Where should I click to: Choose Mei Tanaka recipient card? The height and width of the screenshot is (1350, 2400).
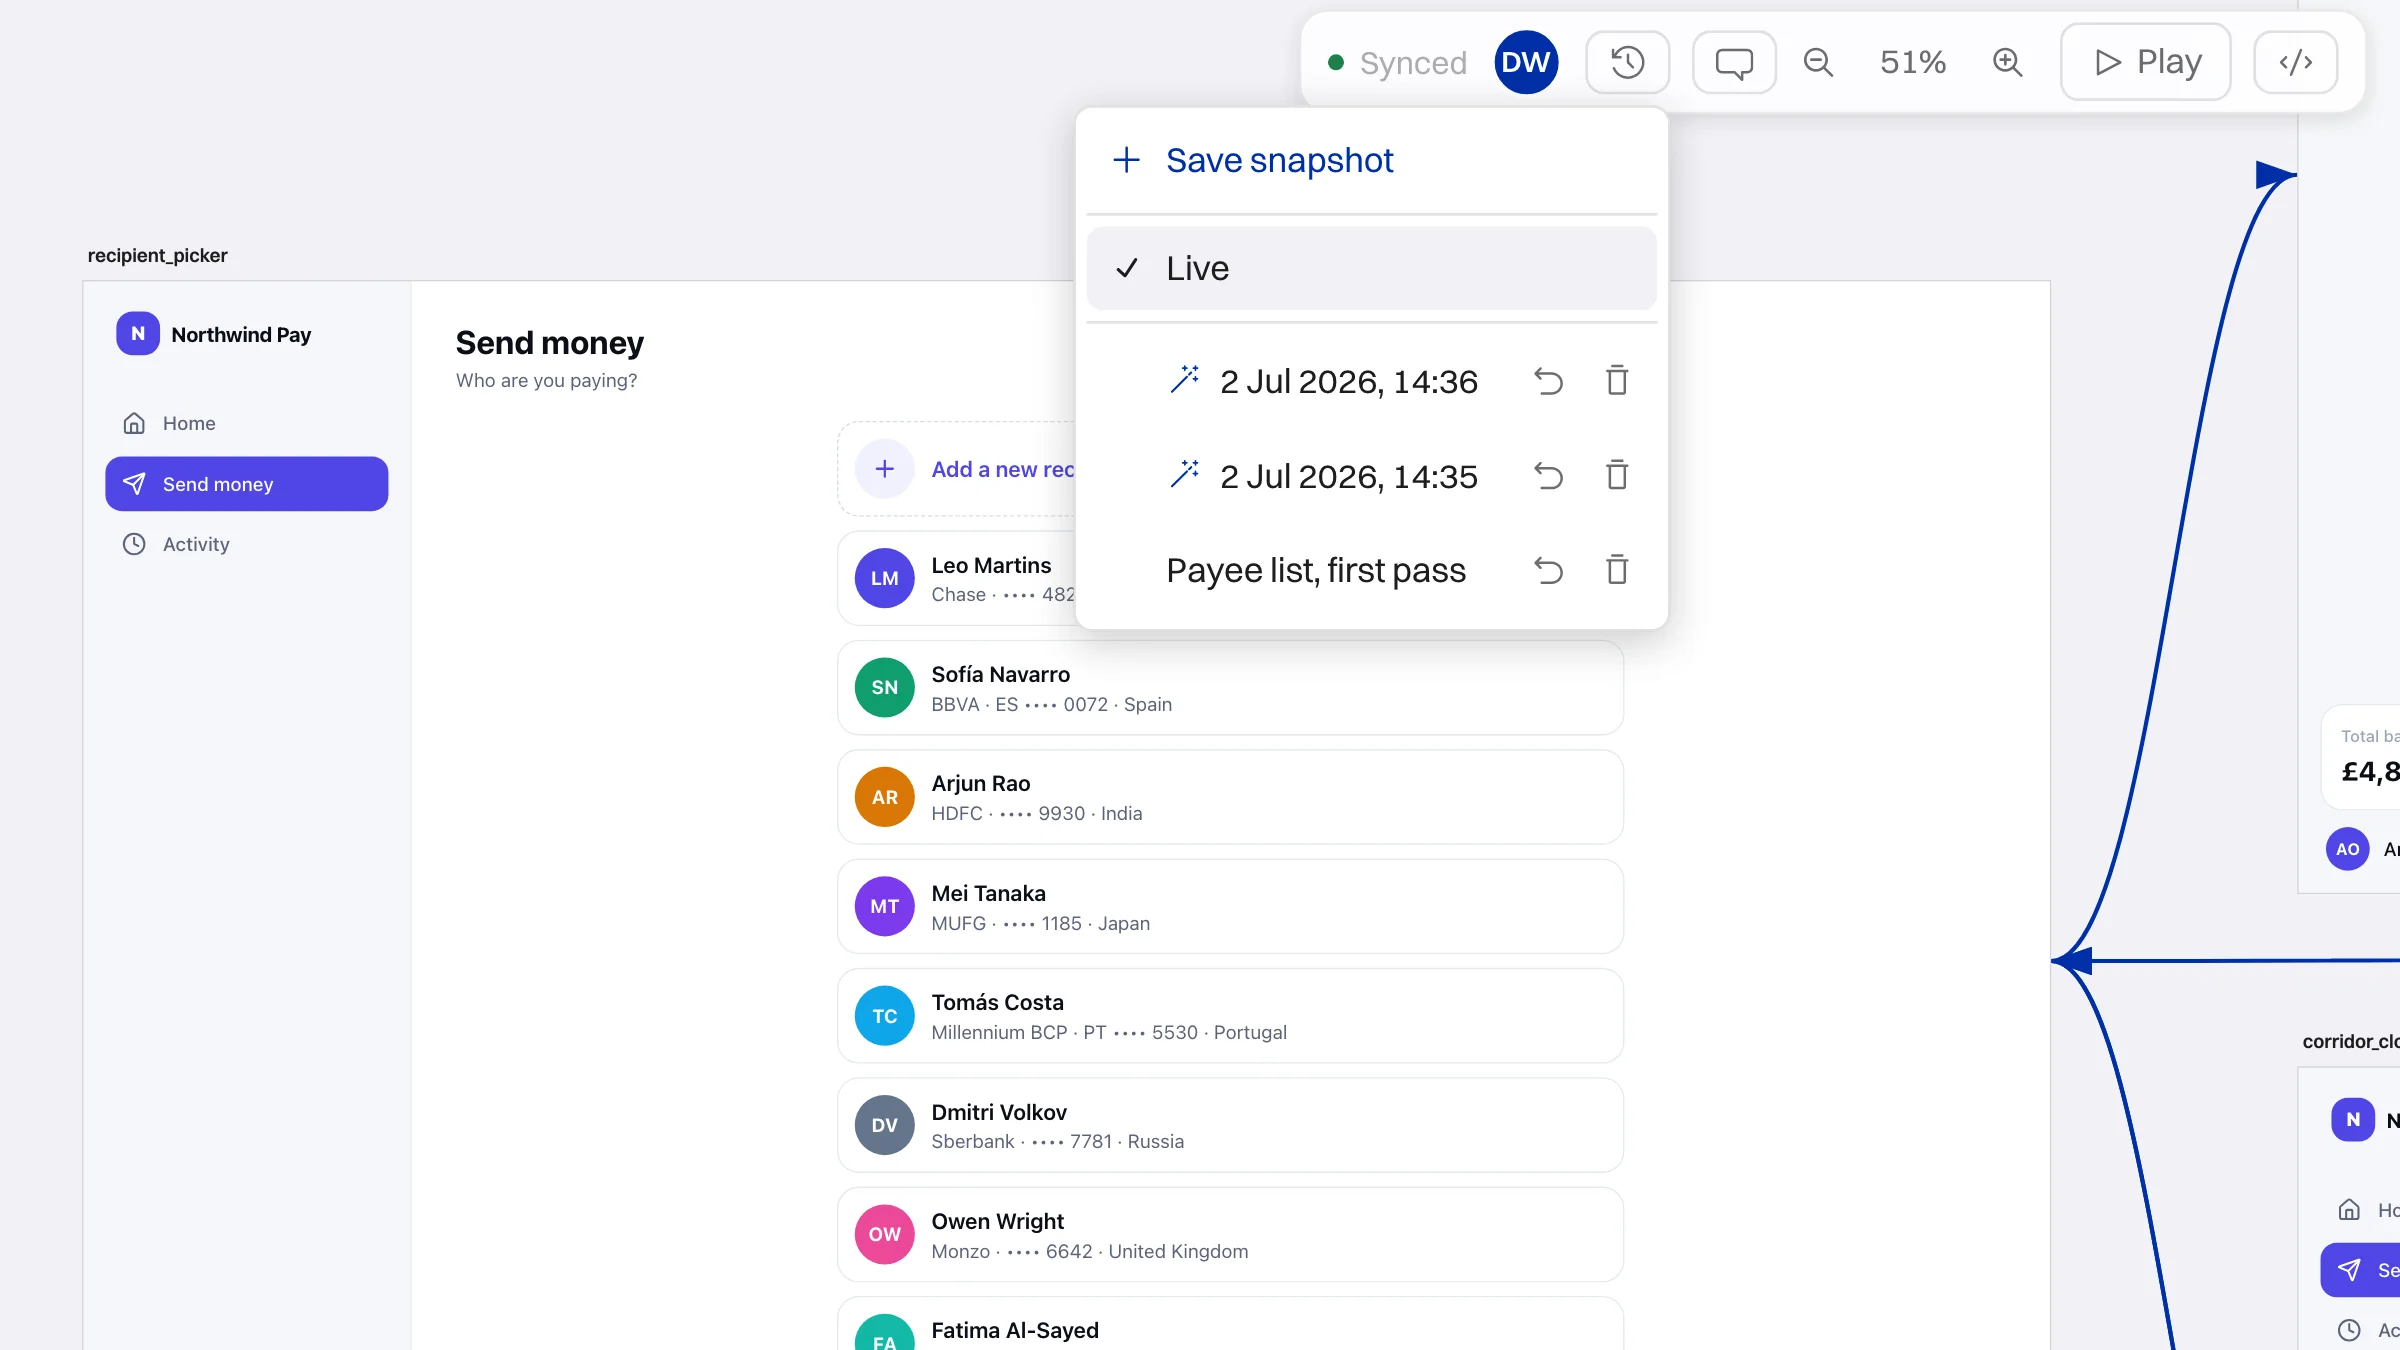point(1230,907)
